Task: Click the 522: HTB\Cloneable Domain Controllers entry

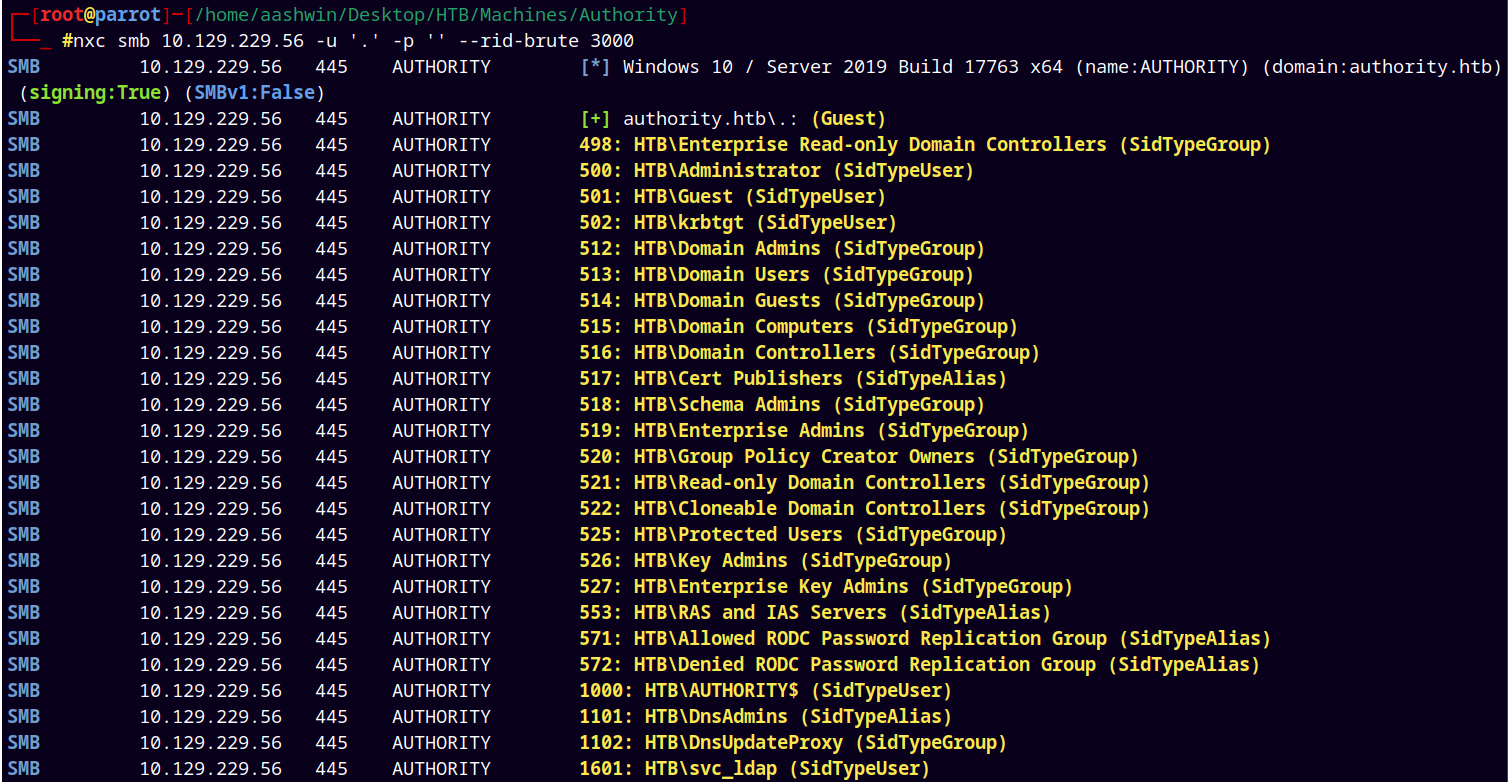Action: (864, 509)
